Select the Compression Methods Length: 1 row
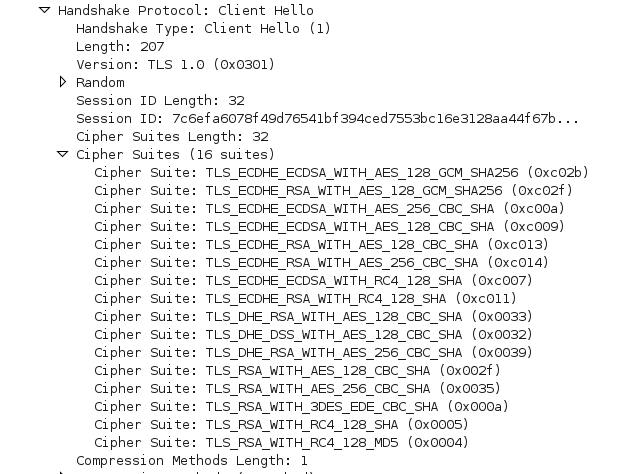The width and height of the screenshot is (639, 474). point(192,460)
